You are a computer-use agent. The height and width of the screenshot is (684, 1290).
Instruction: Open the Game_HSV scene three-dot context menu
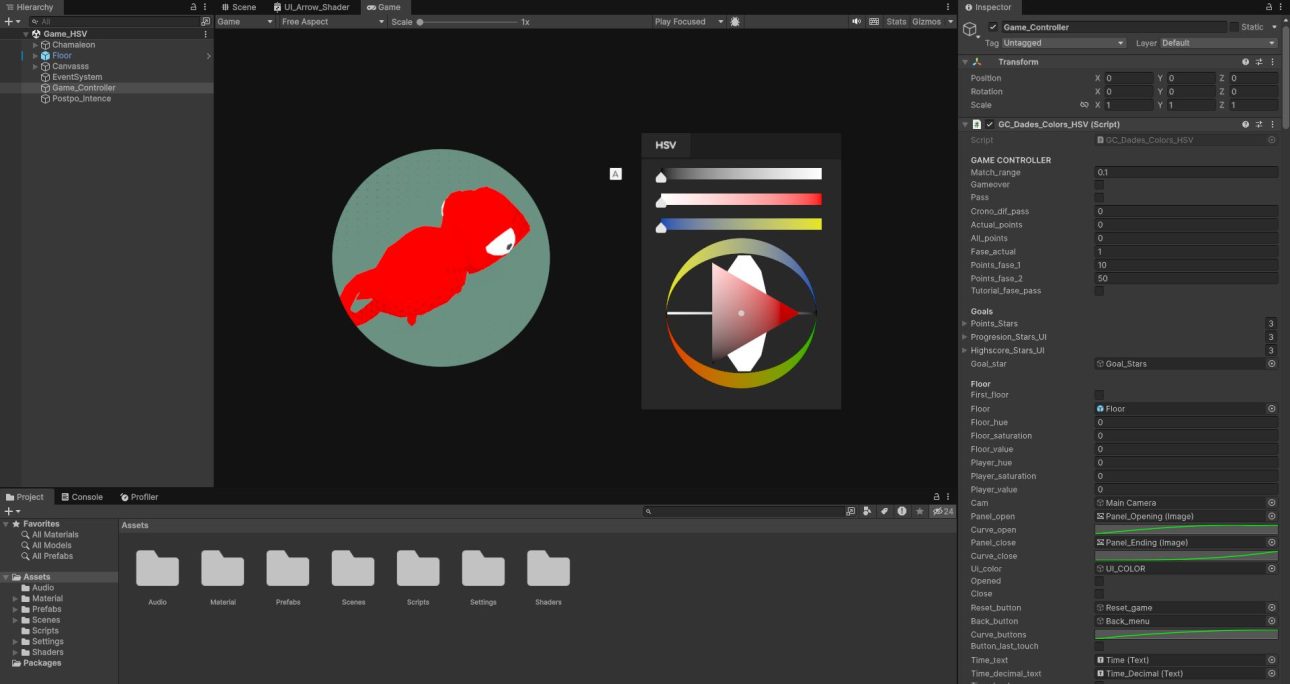point(206,34)
